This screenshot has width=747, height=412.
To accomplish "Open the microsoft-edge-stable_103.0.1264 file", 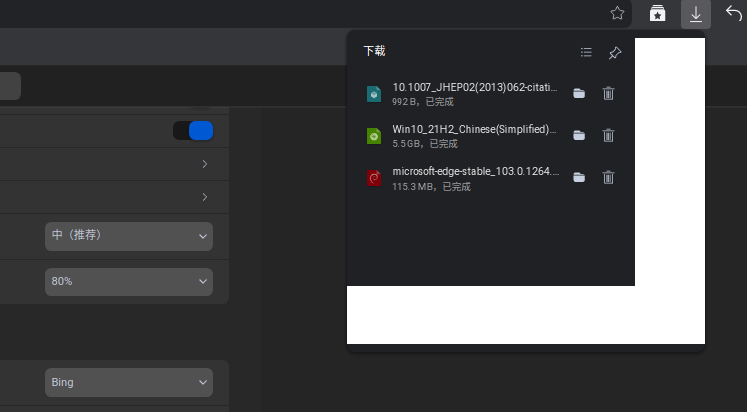I will coord(475,171).
